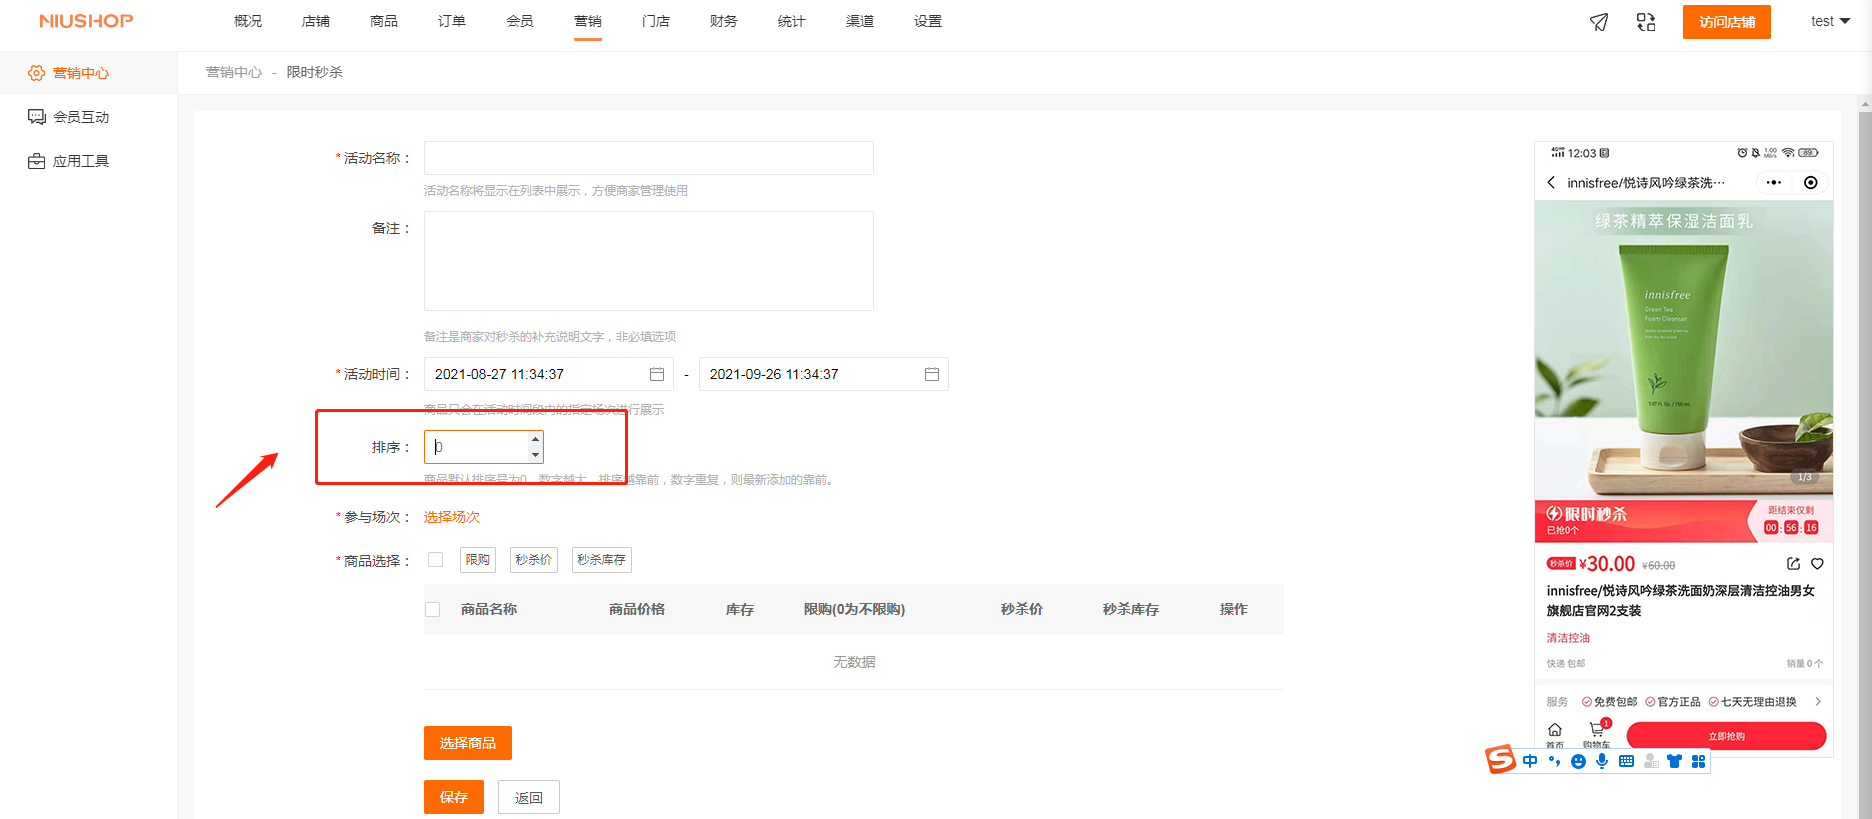Click the NIUSHOP logo

pos(86,21)
